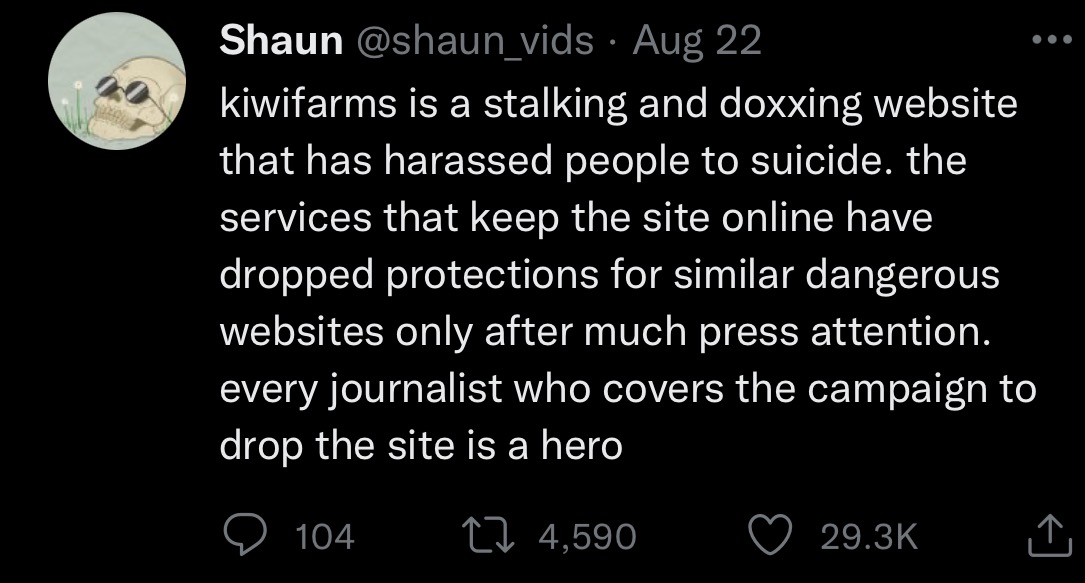Open the three-dot more options menu
This screenshot has height=583, width=1085.
pyautogui.click(x=1052, y=40)
